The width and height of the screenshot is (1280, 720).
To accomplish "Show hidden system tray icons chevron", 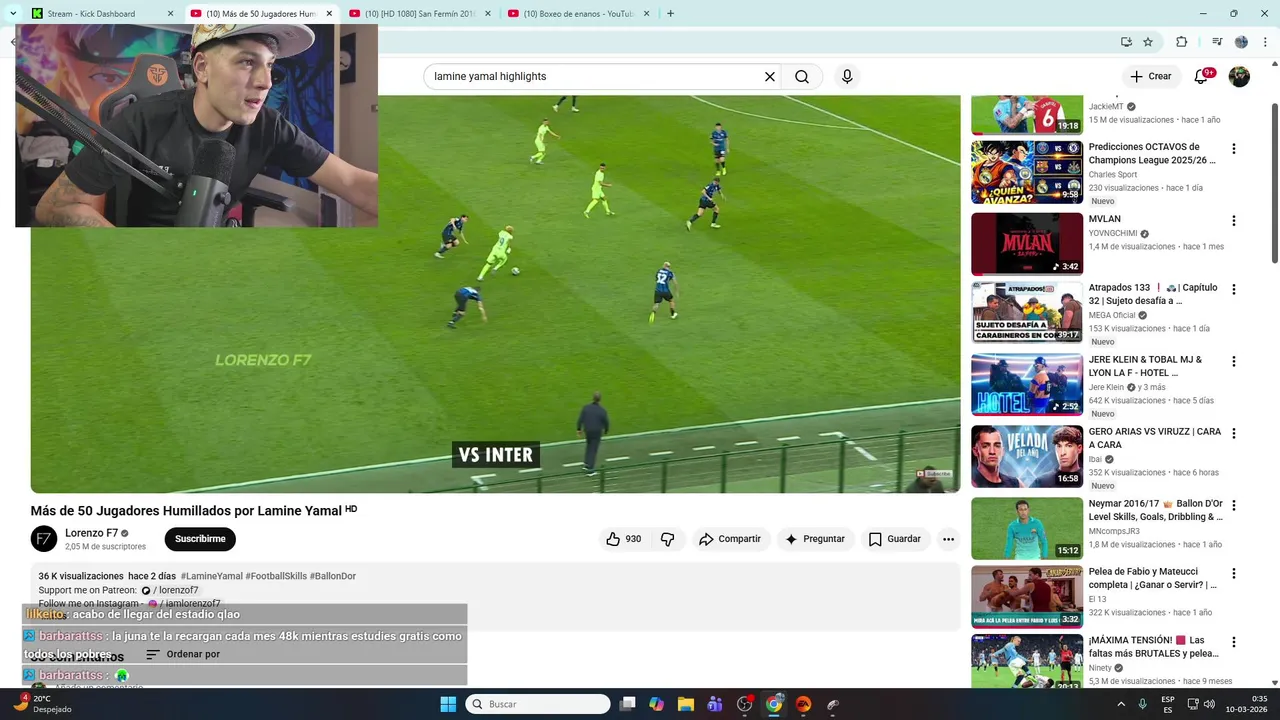I will 1122,704.
